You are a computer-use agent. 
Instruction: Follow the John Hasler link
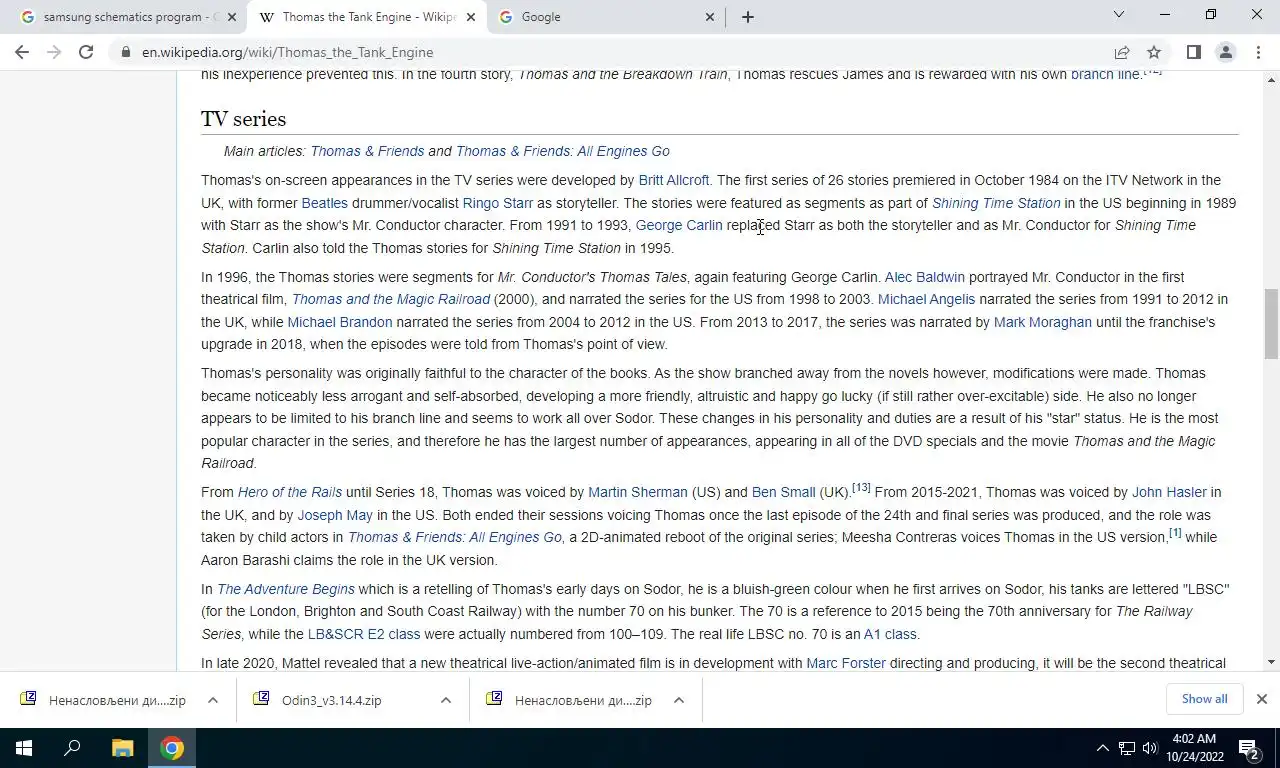(1169, 492)
